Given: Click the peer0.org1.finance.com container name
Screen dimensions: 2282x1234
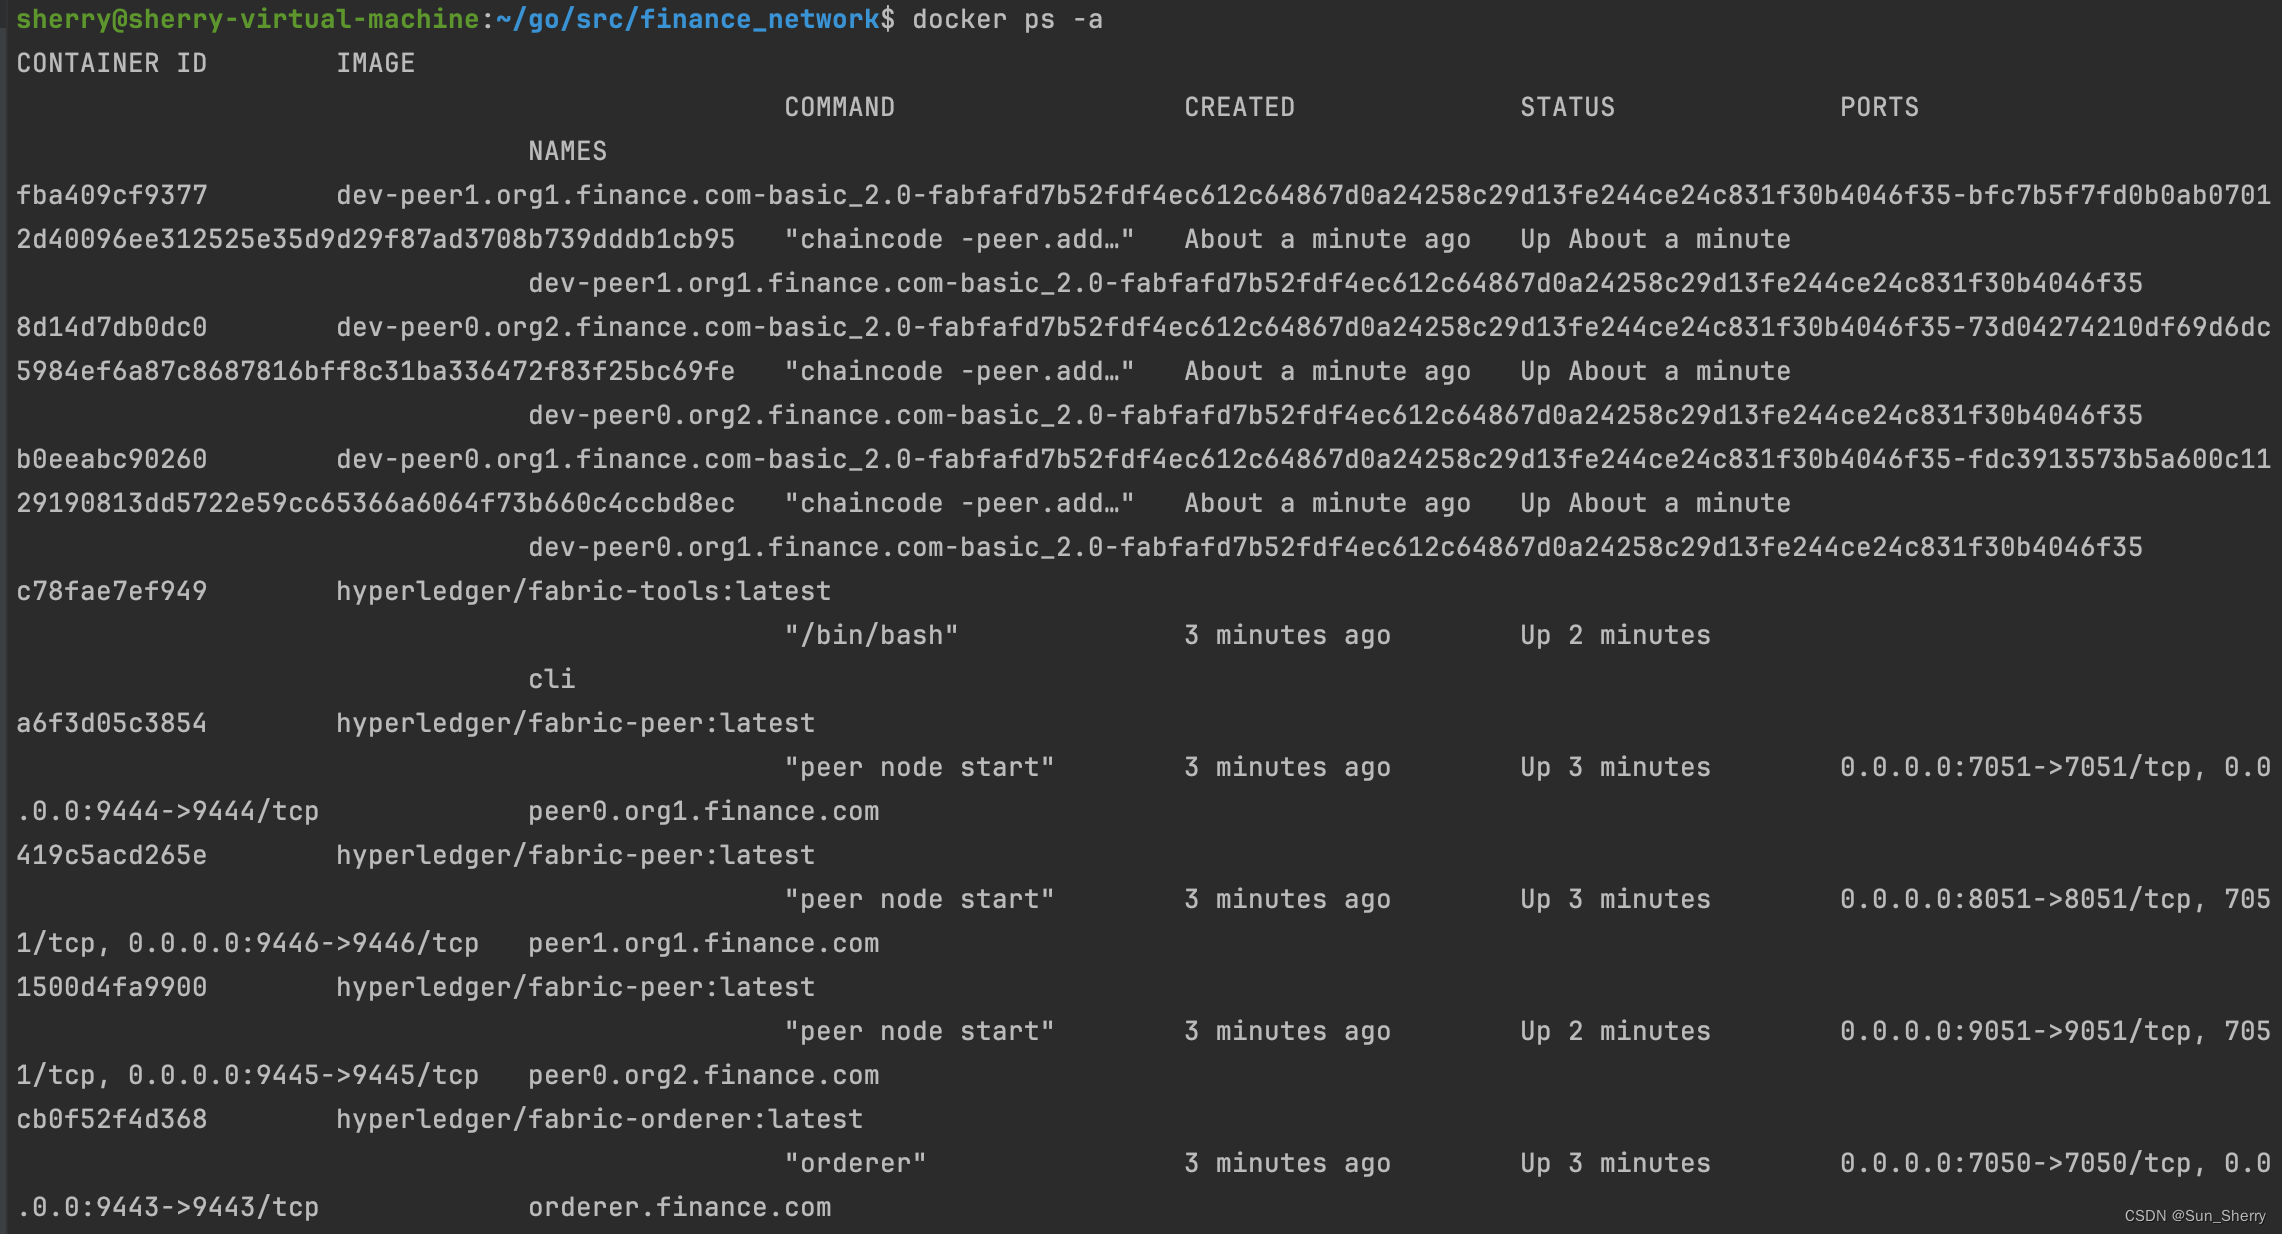Looking at the screenshot, I should (x=704, y=812).
